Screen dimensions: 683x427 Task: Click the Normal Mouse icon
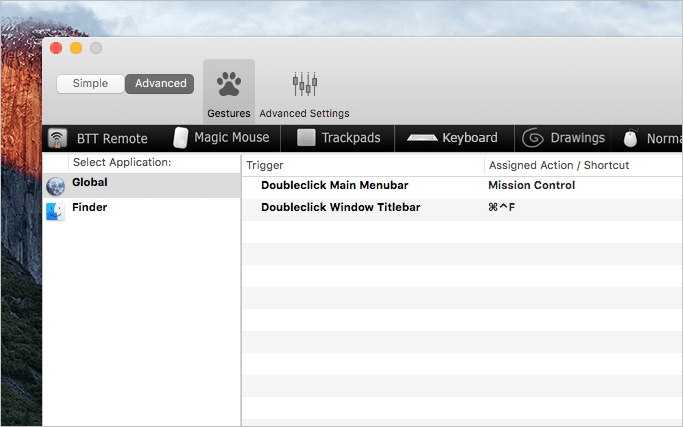pyautogui.click(x=630, y=138)
